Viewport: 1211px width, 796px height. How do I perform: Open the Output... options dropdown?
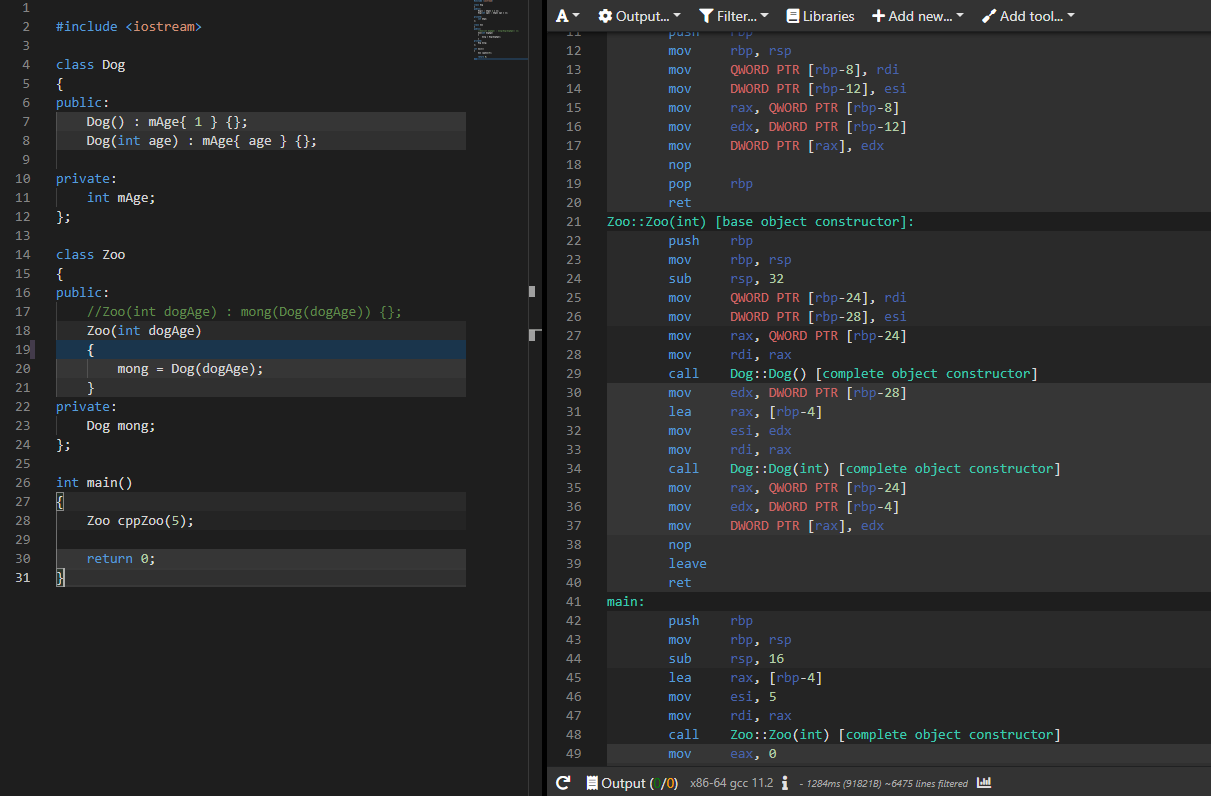(x=639, y=16)
